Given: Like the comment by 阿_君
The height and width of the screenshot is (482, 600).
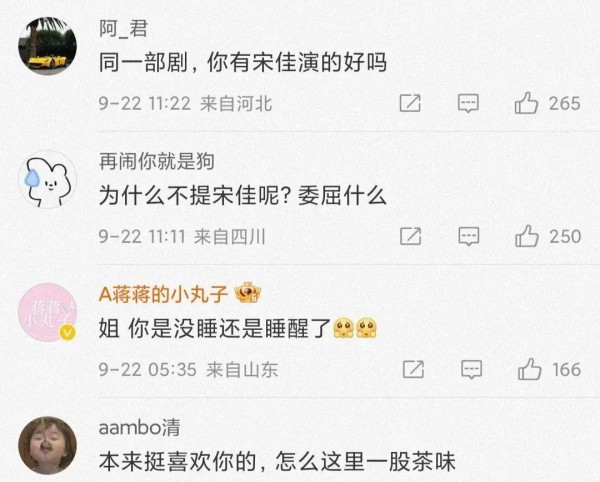Looking at the screenshot, I should pyautogui.click(x=527, y=103).
